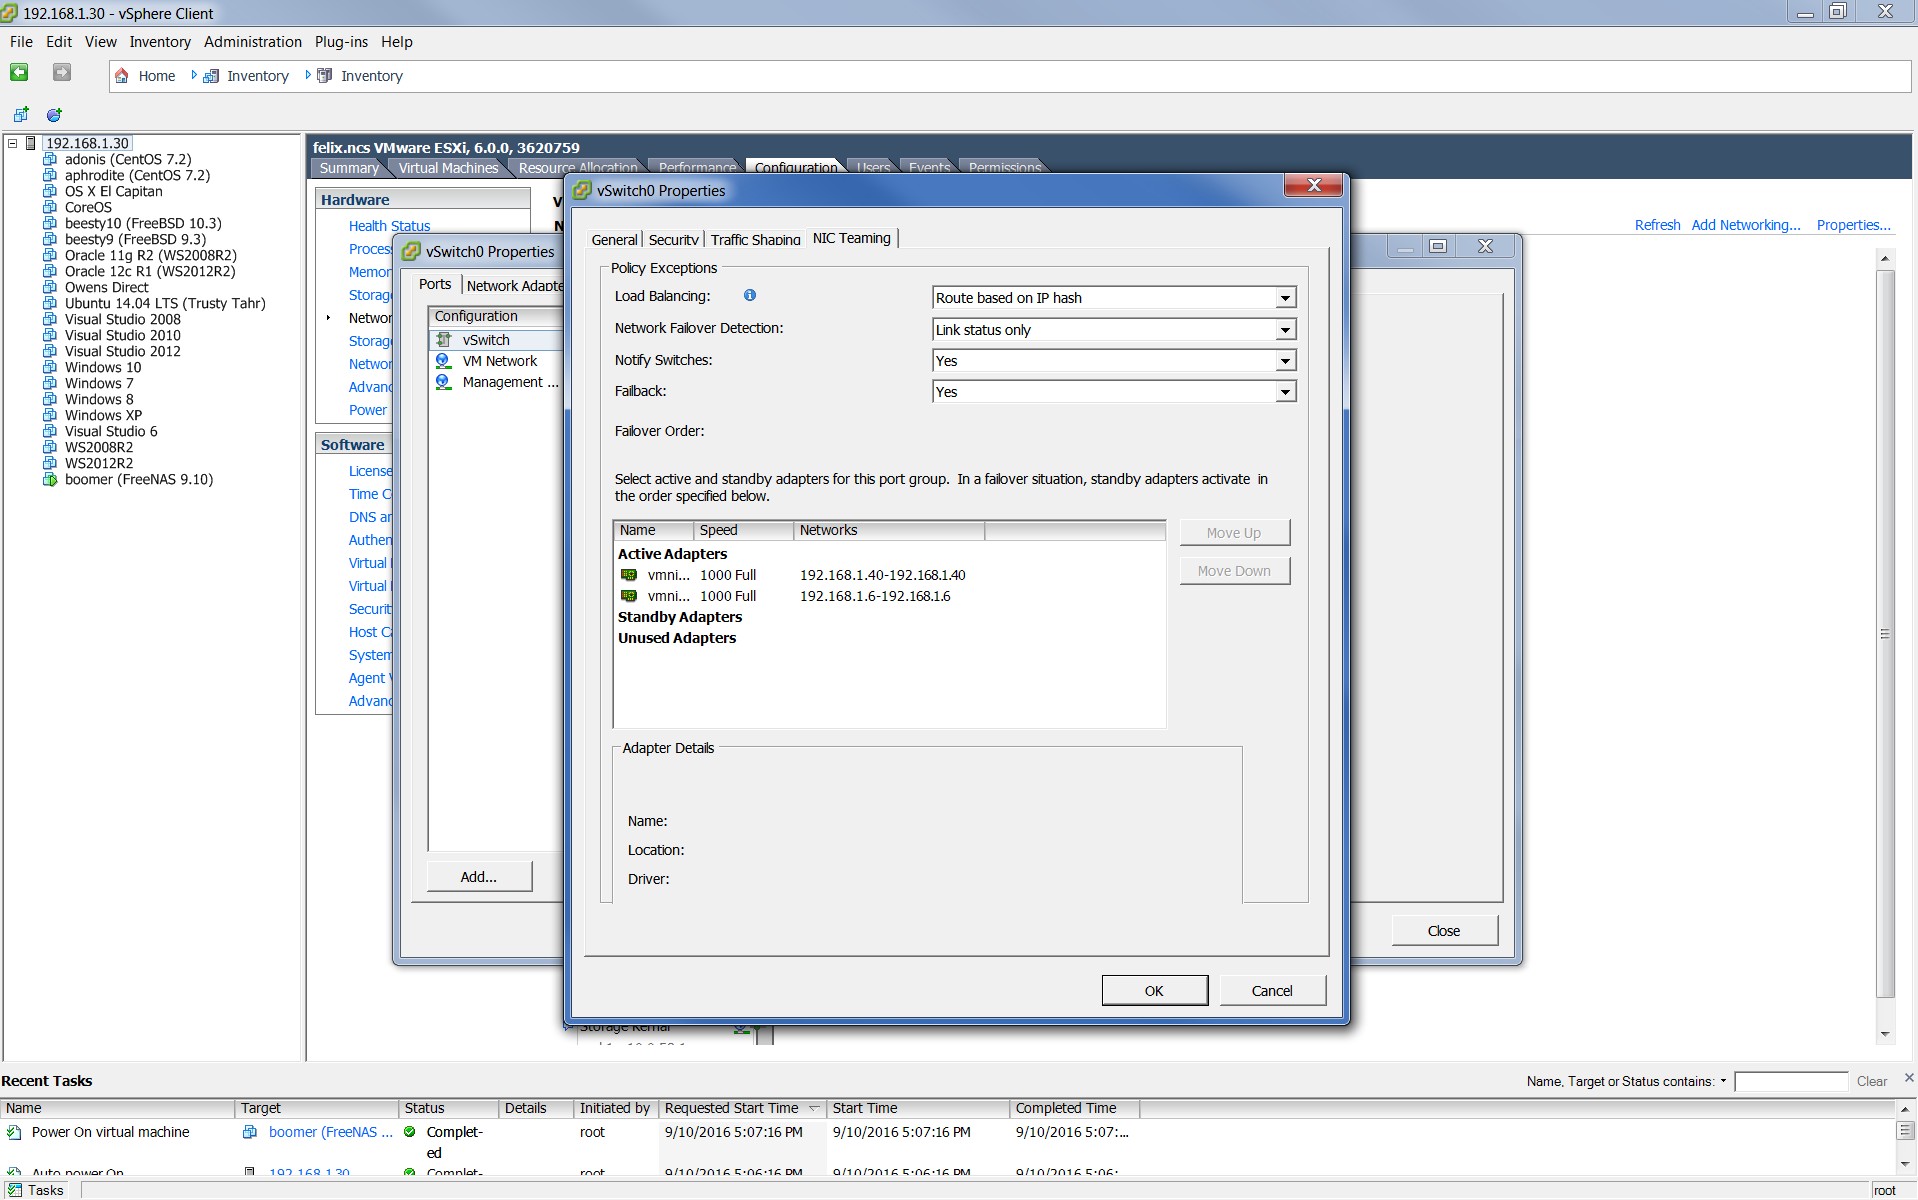Open the Ports tab in back vSwitch0 Properties window
The height and width of the screenshot is (1200, 1918).
click(435, 284)
